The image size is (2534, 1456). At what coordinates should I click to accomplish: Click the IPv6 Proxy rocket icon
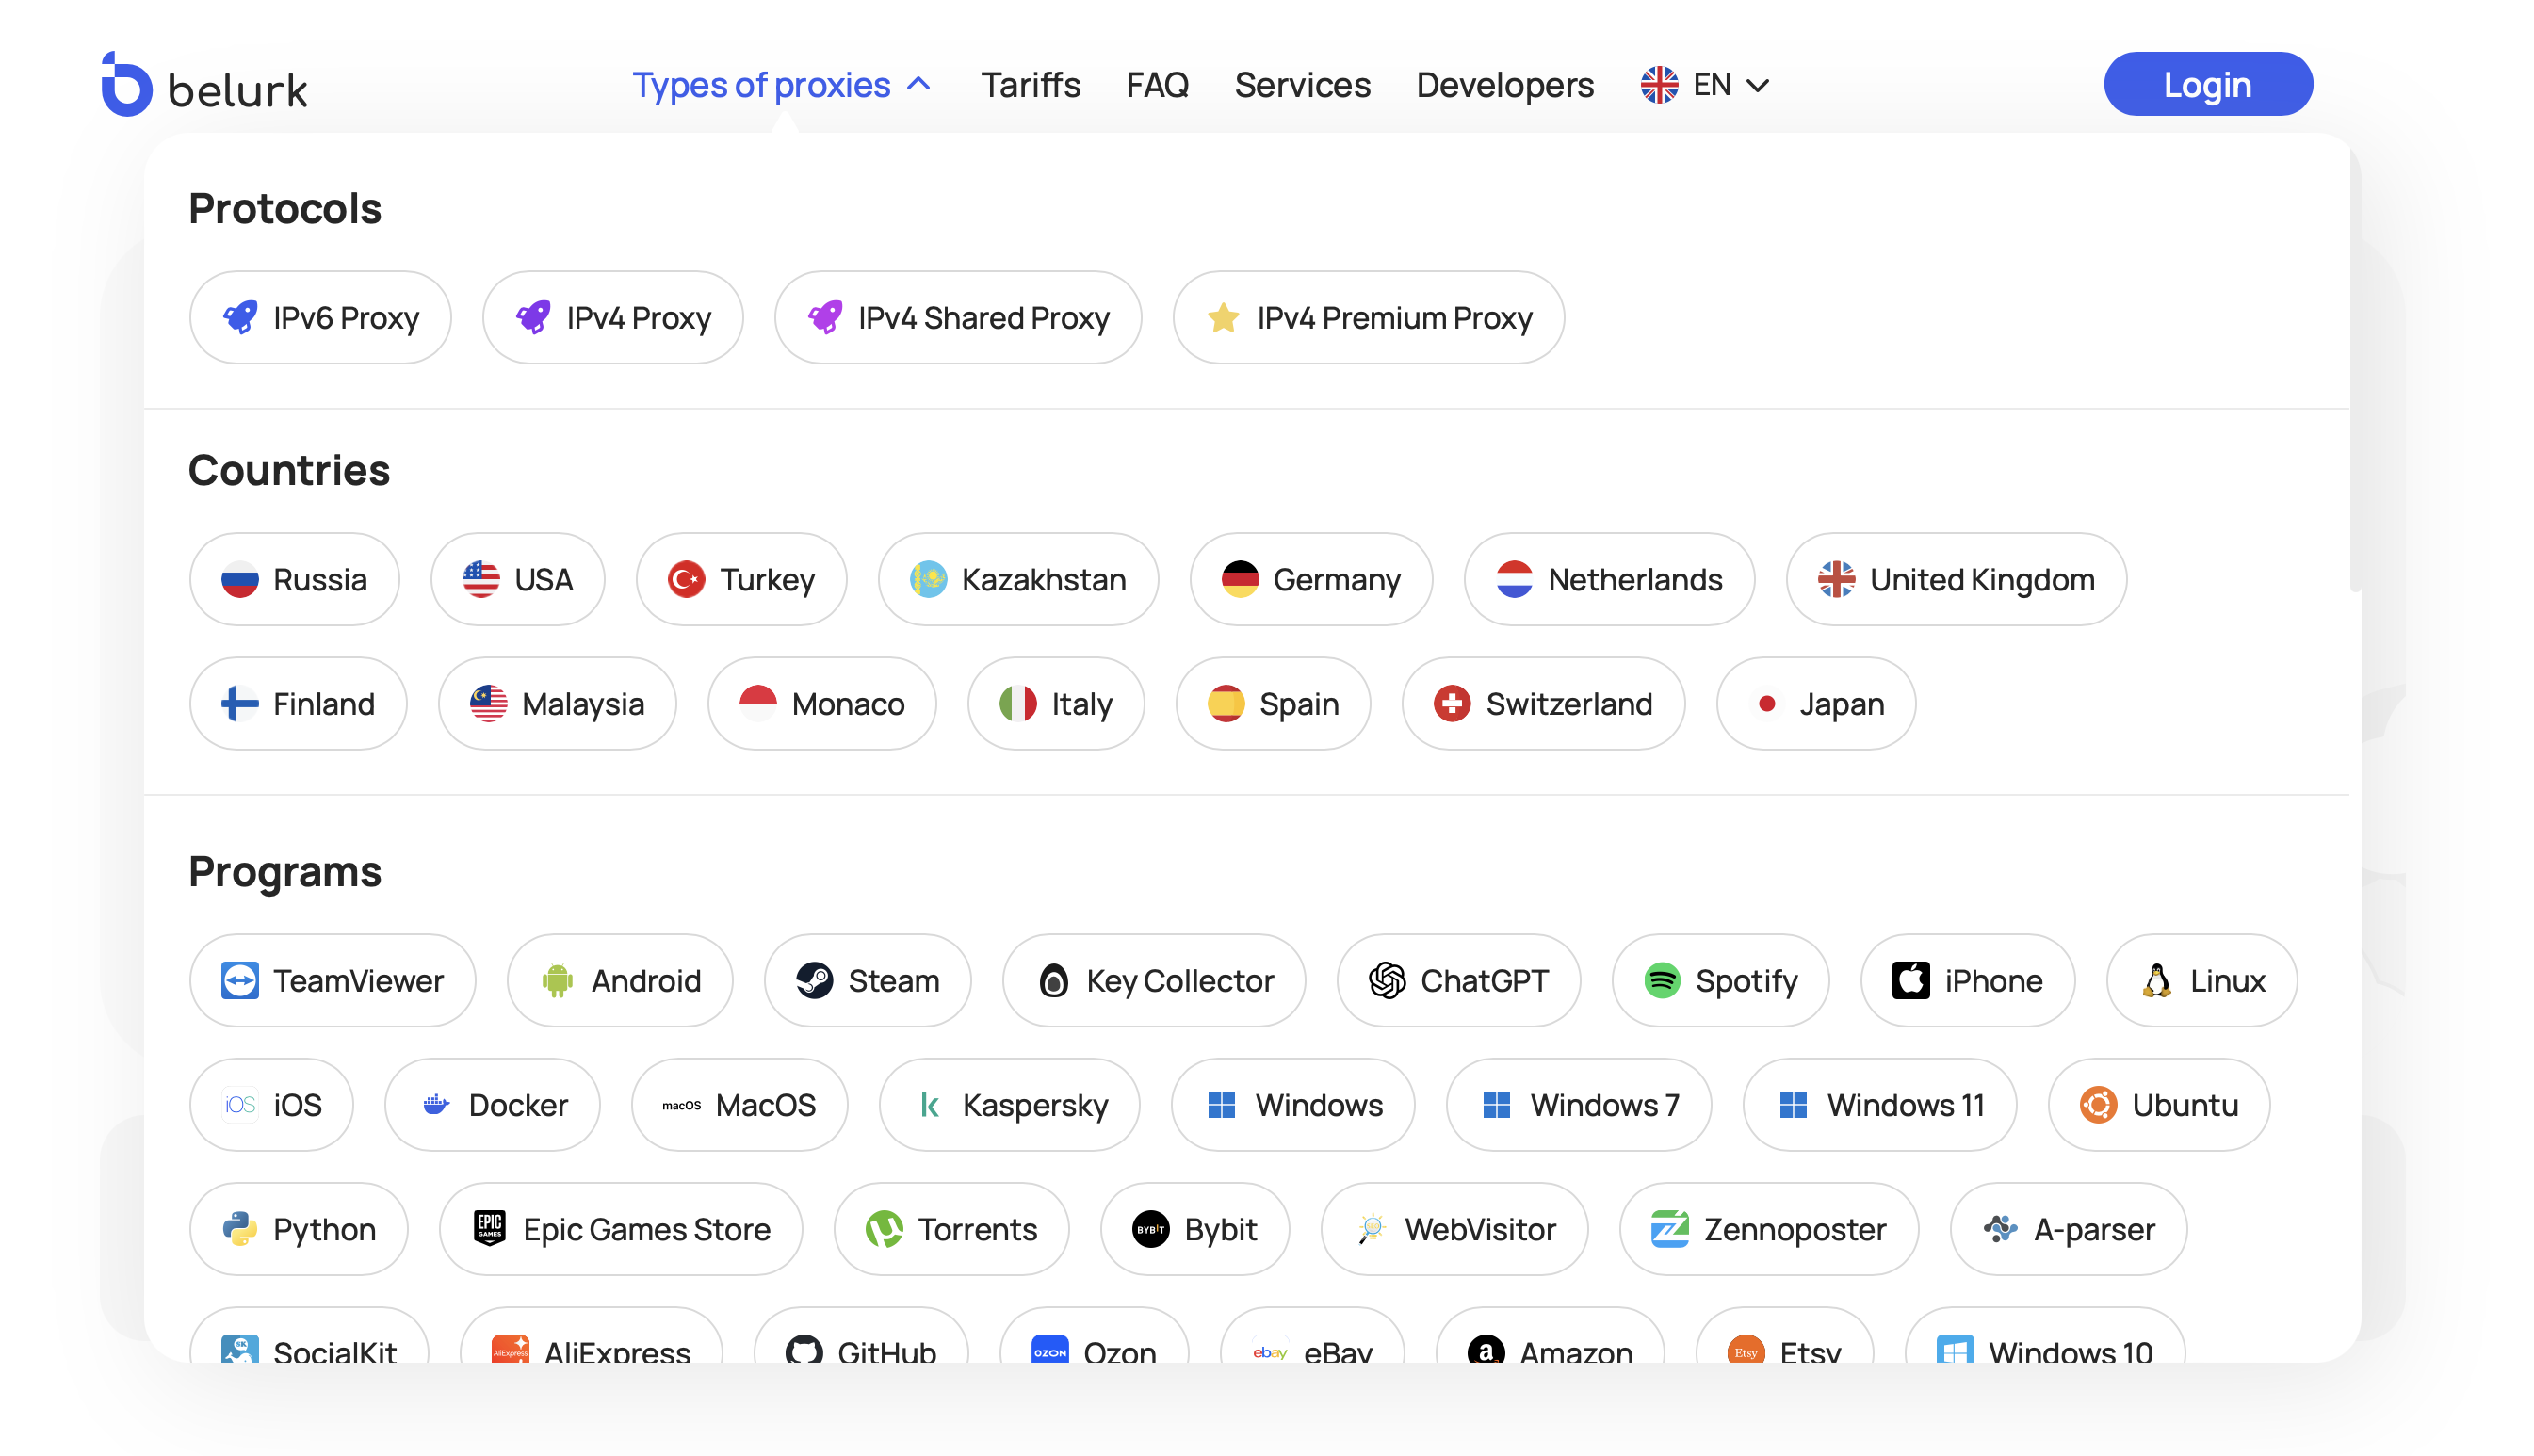tap(240, 318)
